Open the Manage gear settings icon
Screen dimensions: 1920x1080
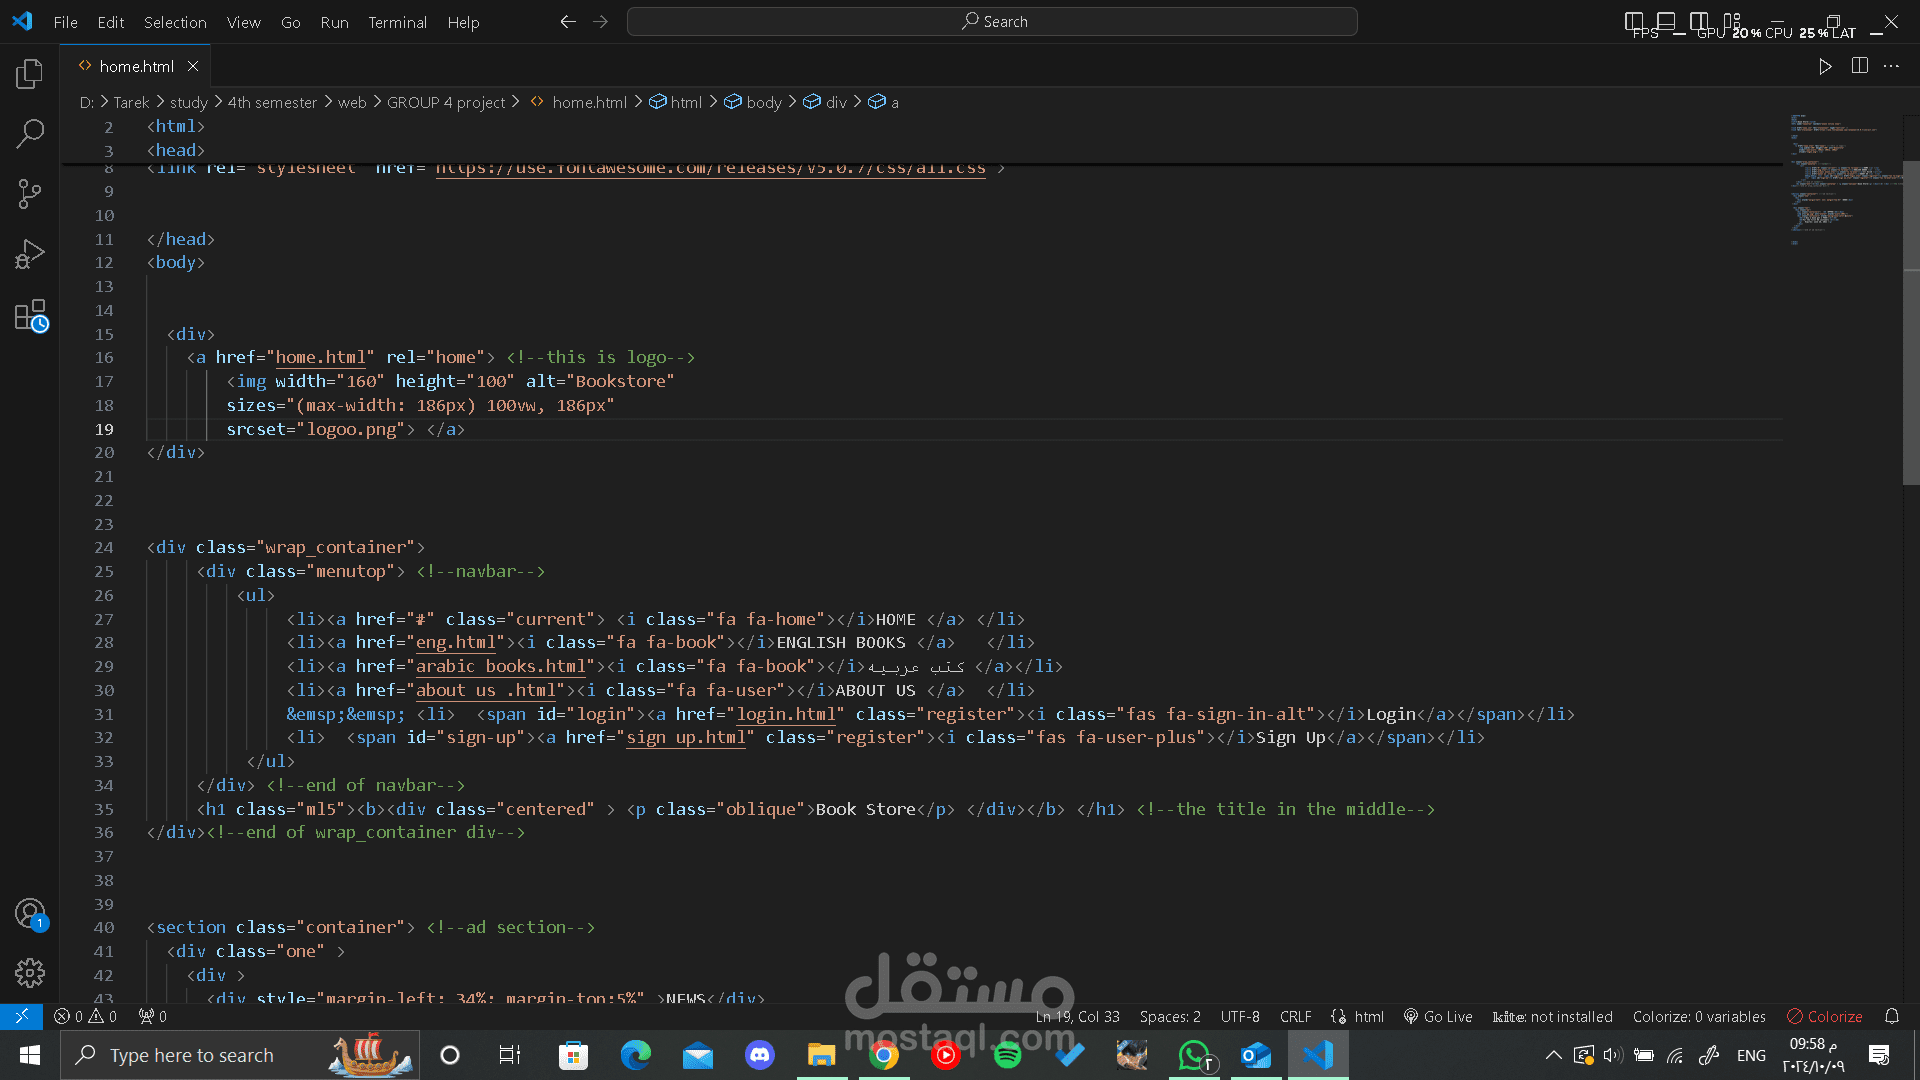pos(30,973)
